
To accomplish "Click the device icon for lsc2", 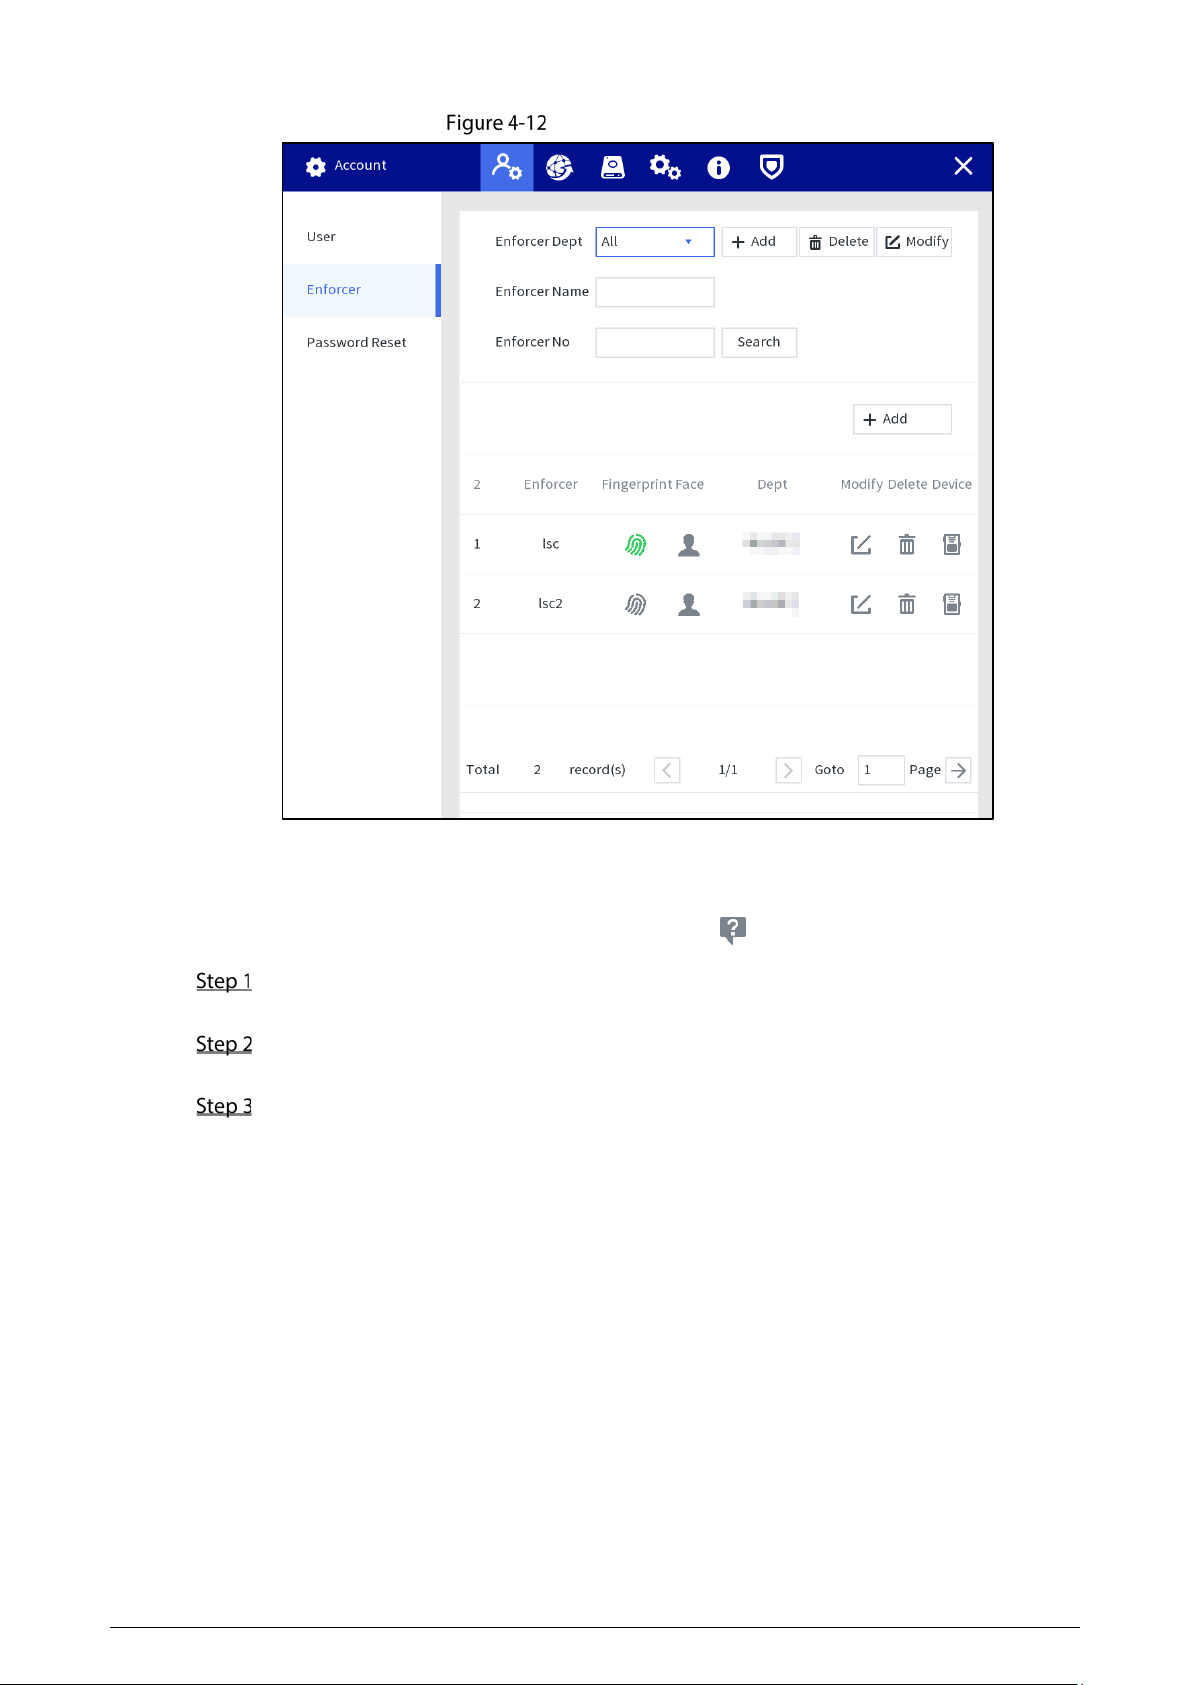I will click(952, 604).
